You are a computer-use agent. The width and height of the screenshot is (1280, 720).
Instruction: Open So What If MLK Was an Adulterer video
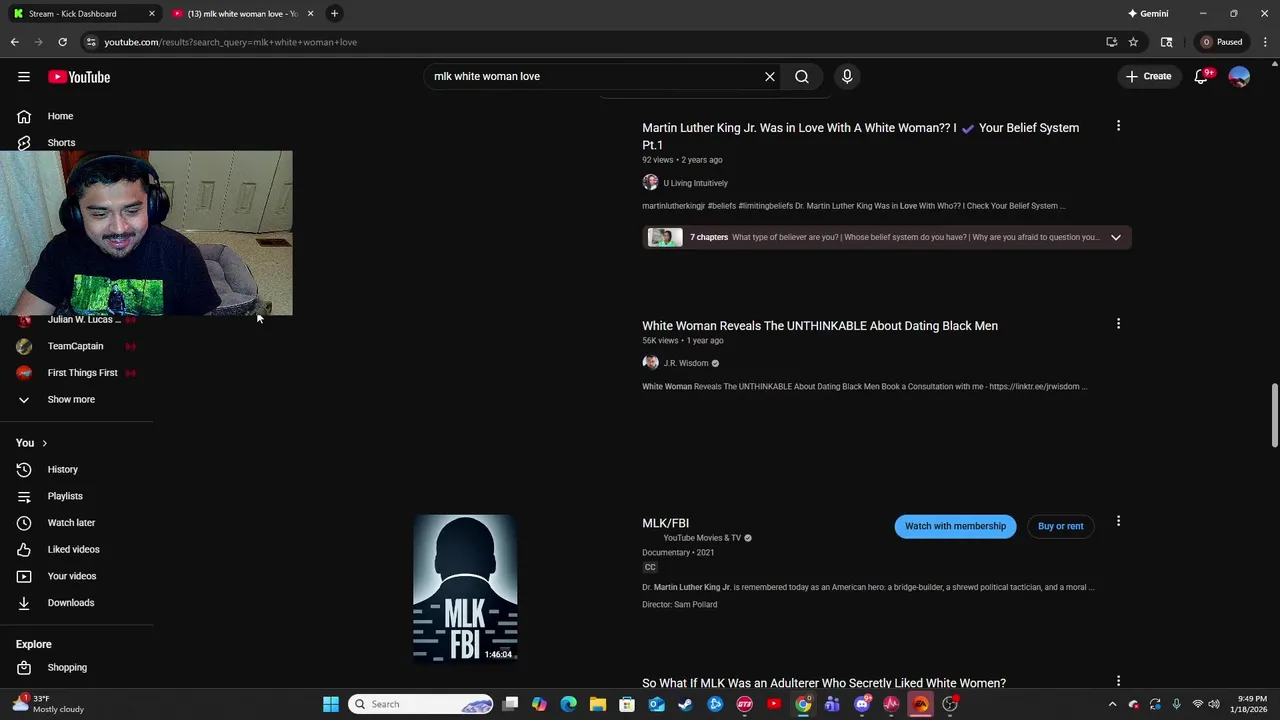(x=824, y=683)
